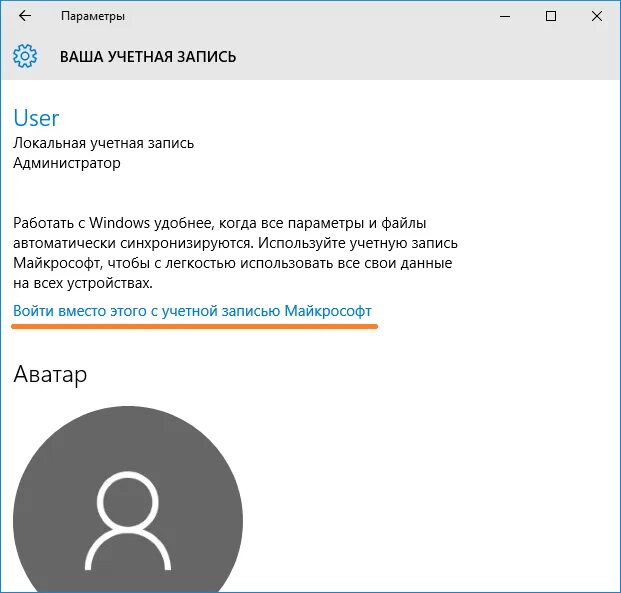Click the "User" account name

pos(36,118)
